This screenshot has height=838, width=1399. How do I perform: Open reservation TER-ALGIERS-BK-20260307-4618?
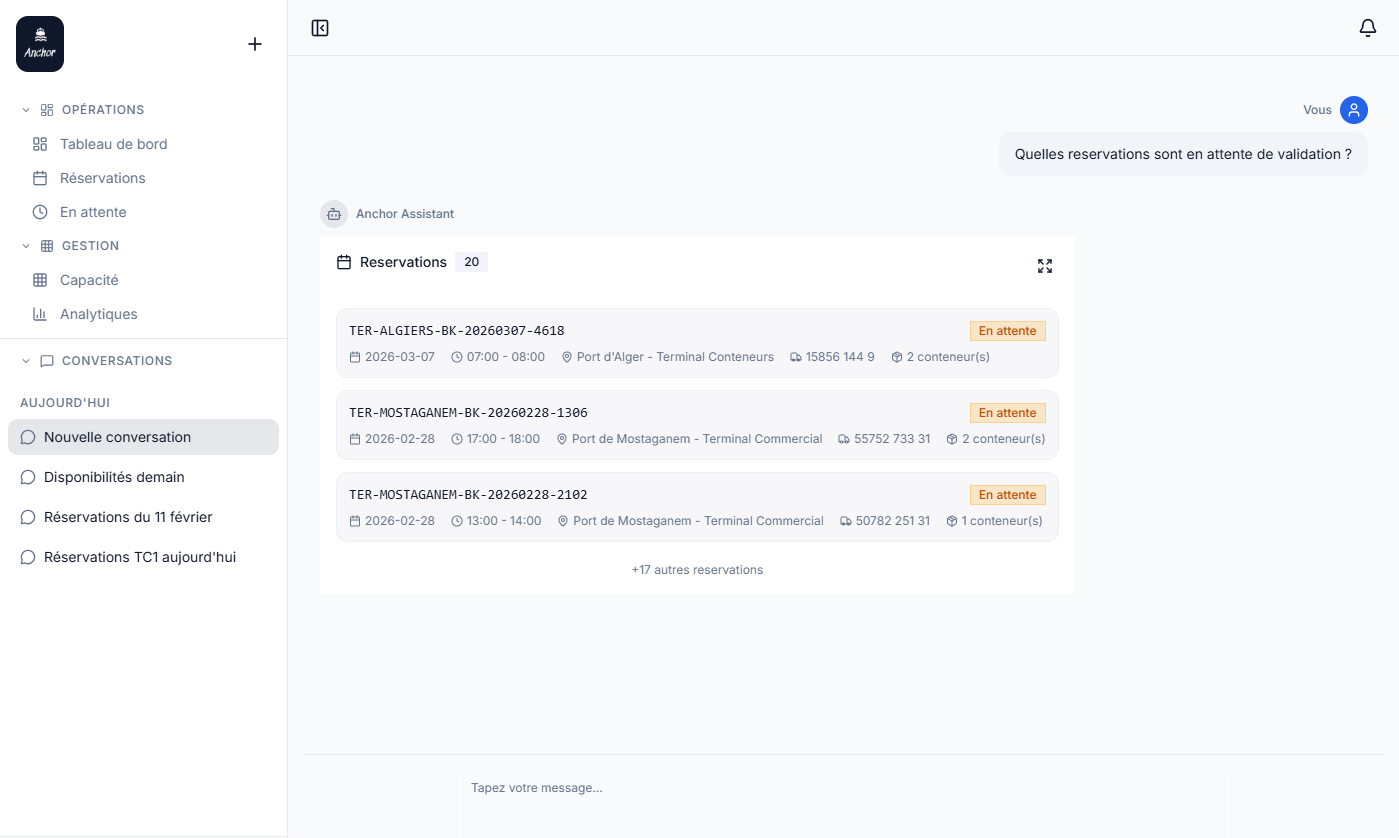[x=697, y=343]
